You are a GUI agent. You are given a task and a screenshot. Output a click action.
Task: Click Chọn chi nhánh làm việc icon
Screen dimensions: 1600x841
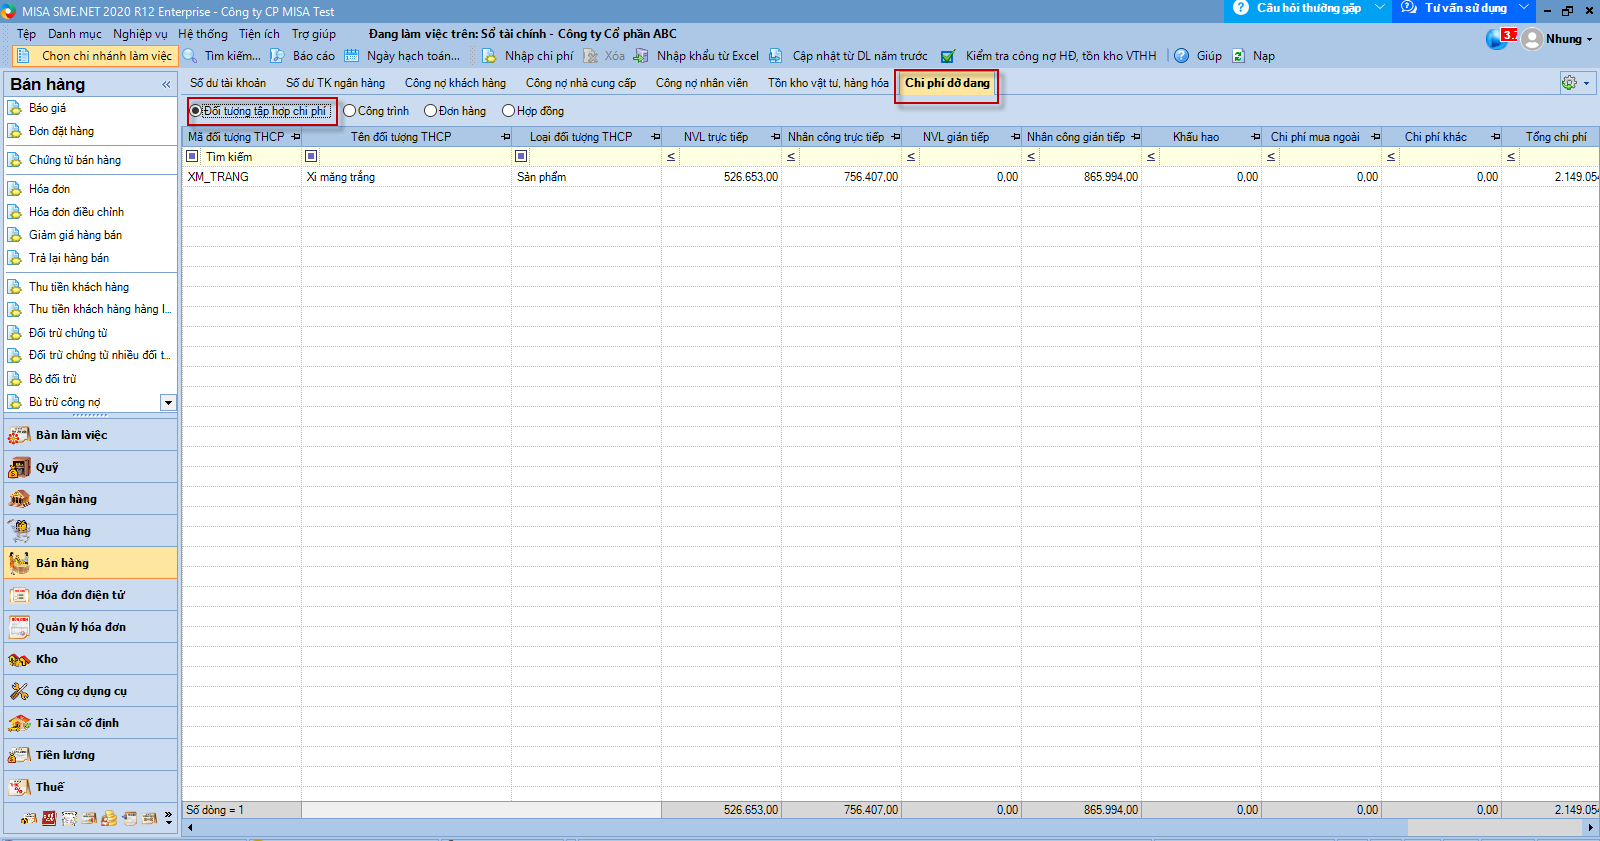point(24,56)
